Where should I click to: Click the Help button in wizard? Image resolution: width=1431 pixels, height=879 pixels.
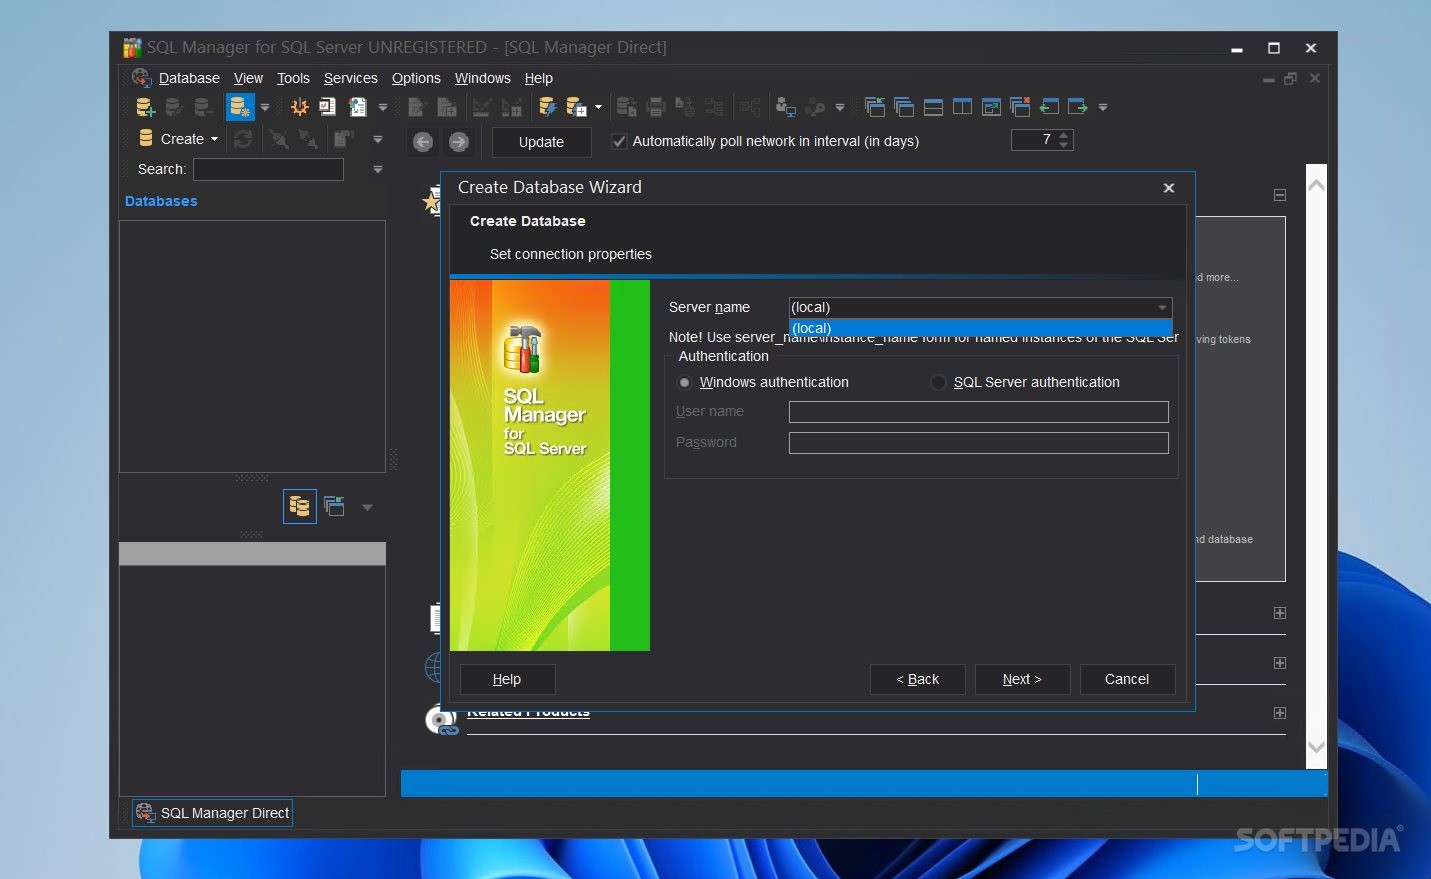(507, 679)
